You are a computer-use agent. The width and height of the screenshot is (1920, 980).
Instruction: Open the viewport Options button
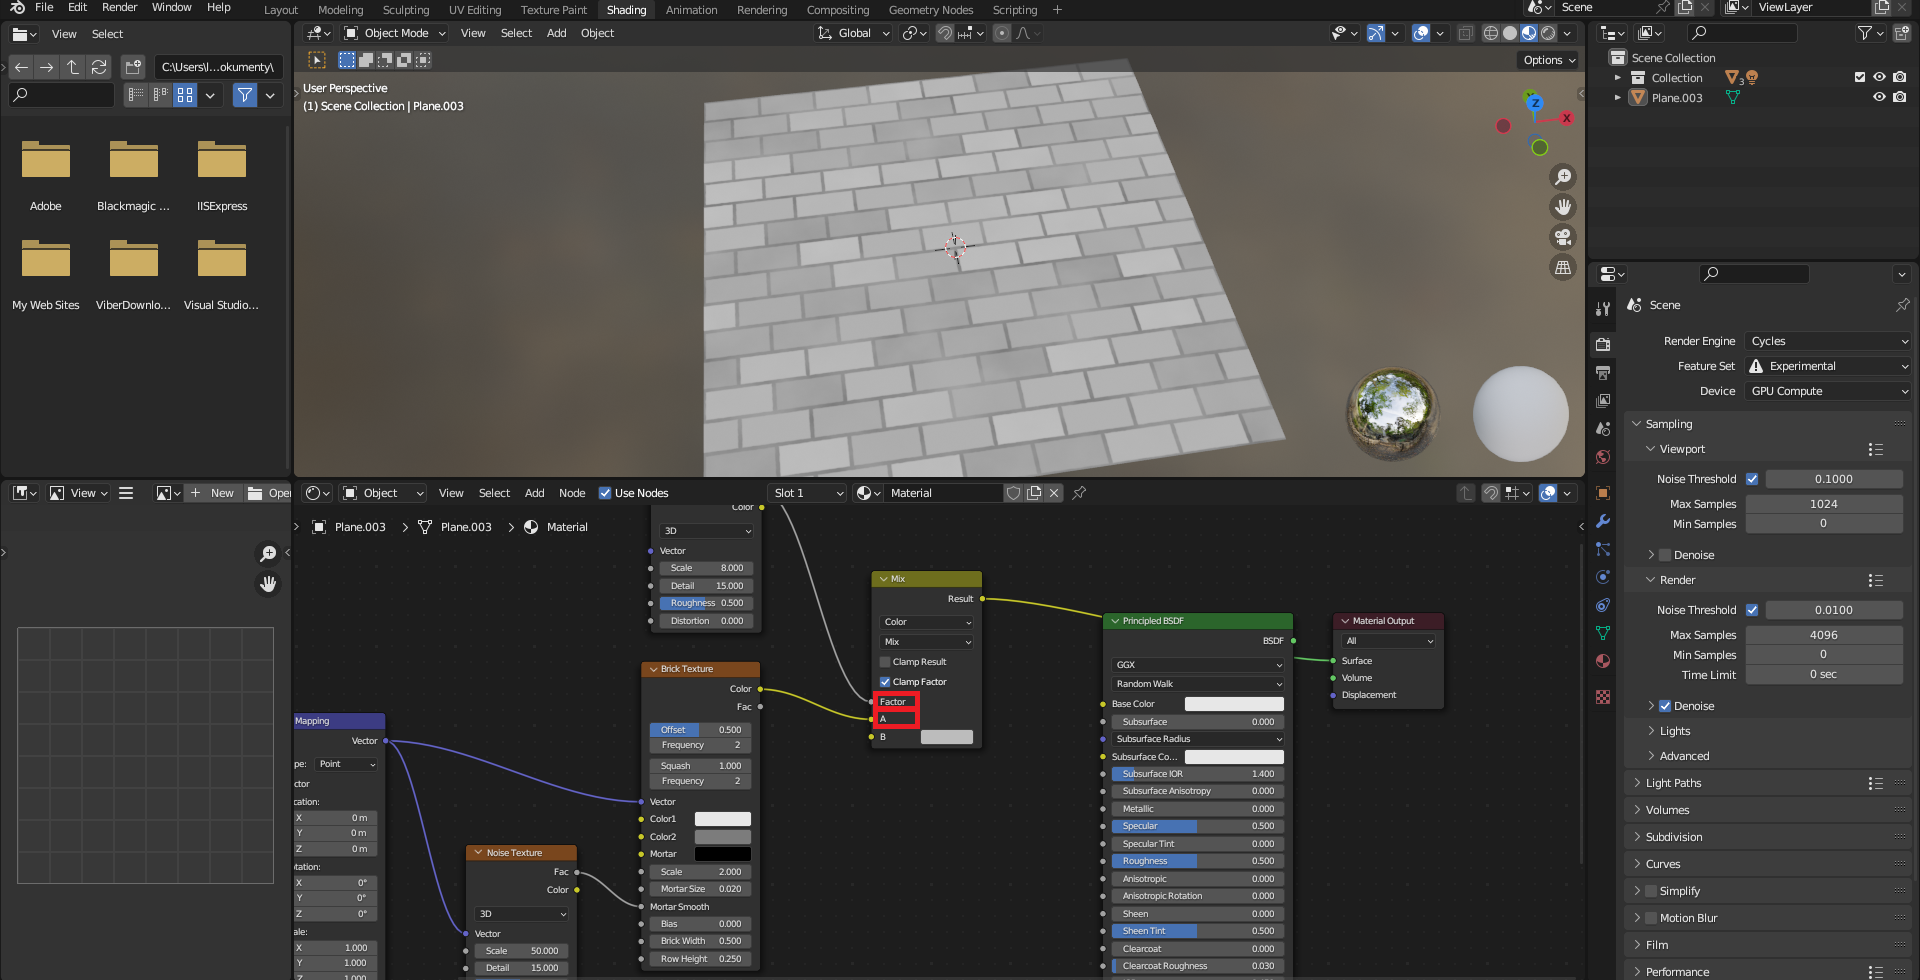pyautogui.click(x=1548, y=60)
